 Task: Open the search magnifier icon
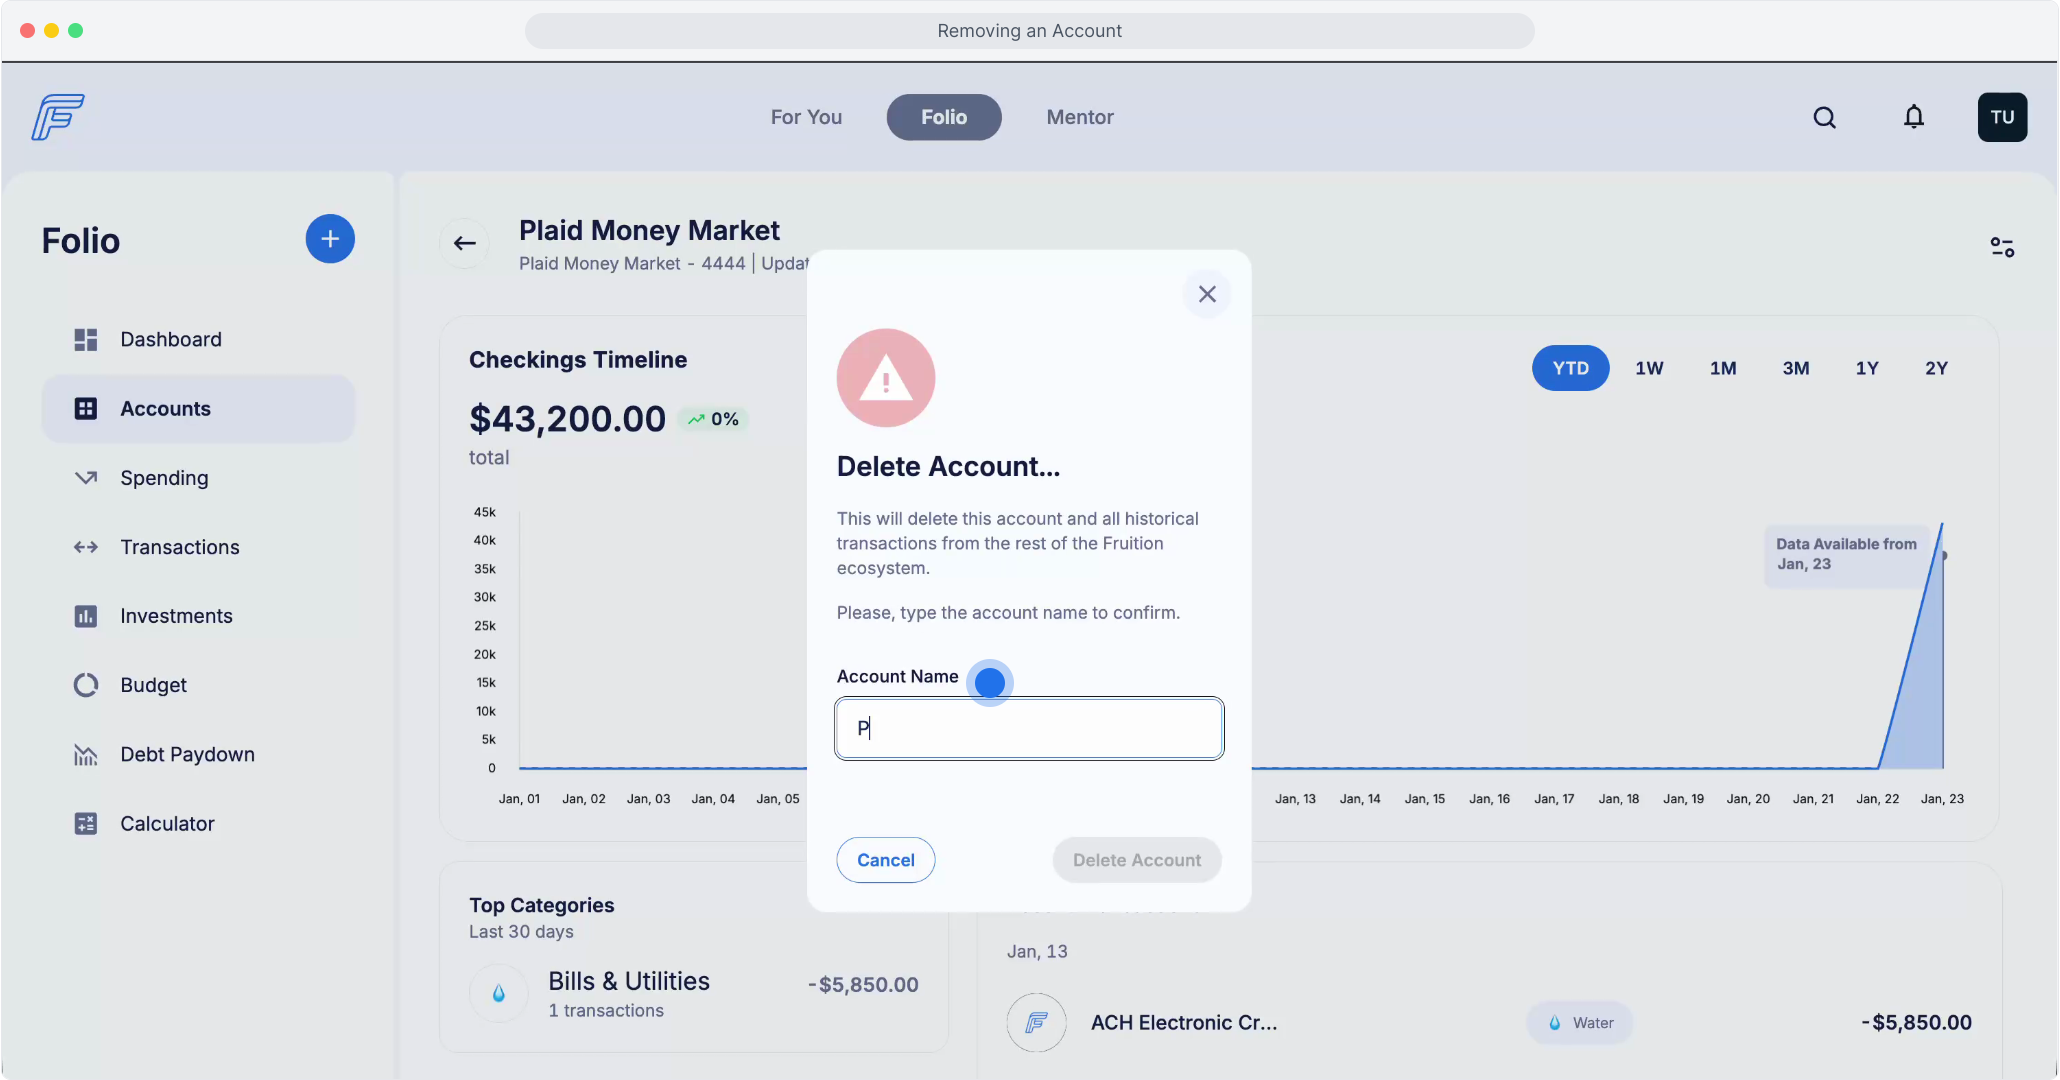click(1824, 118)
